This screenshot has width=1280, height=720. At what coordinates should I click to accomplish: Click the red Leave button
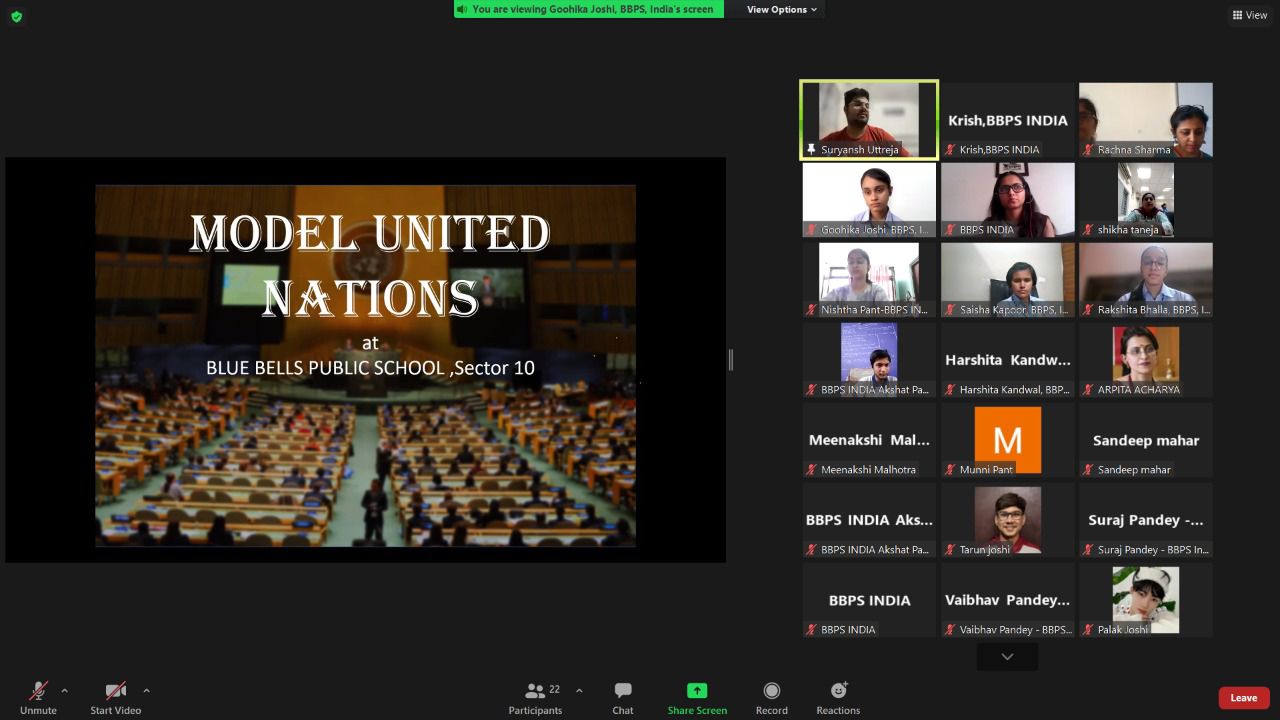click(x=1243, y=697)
